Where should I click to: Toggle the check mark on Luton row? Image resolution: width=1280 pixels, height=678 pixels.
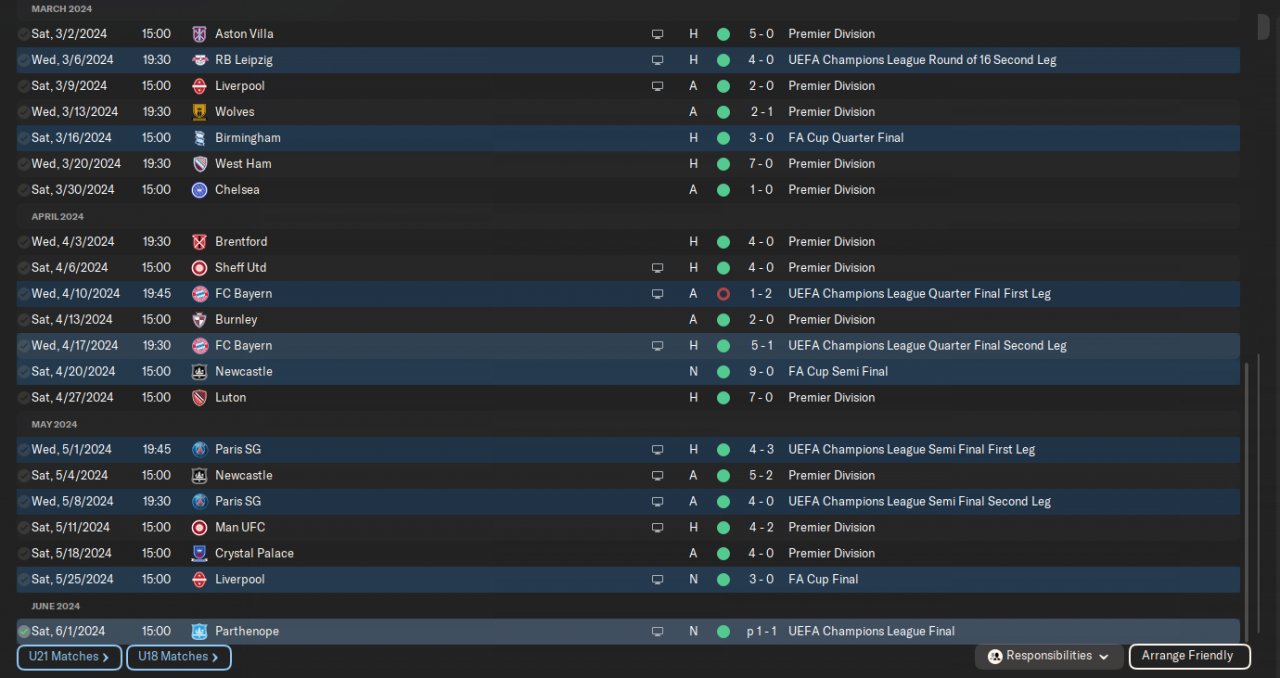pyautogui.click(x=24, y=398)
